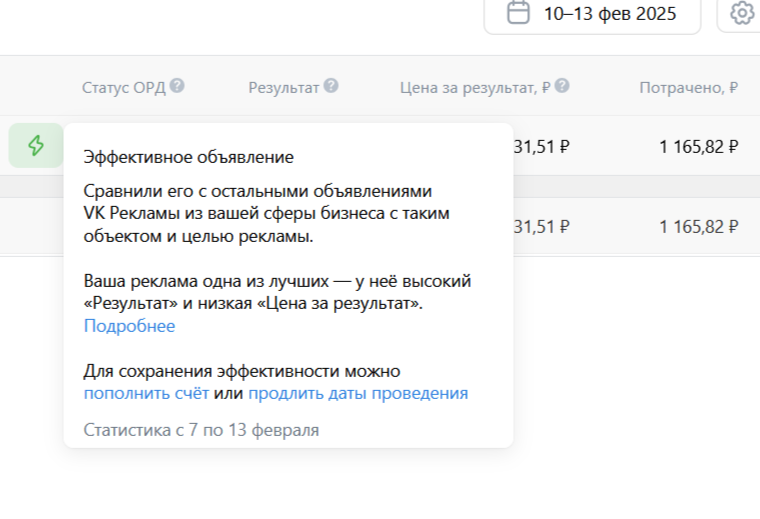Click the продлить даты проведения link

(x=358, y=393)
